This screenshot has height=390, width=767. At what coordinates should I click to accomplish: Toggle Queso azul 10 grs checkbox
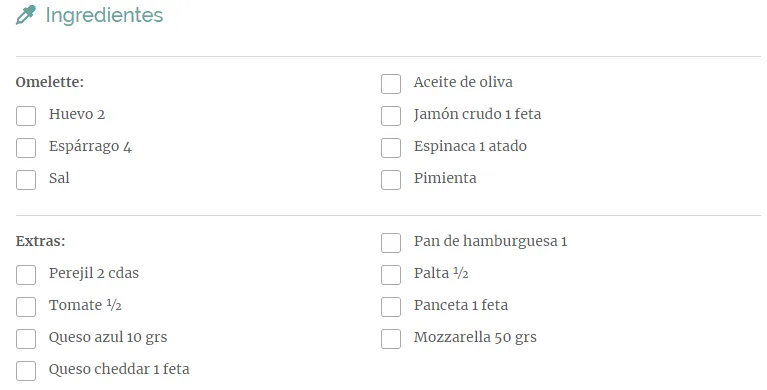pyautogui.click(x=26, y=339)
